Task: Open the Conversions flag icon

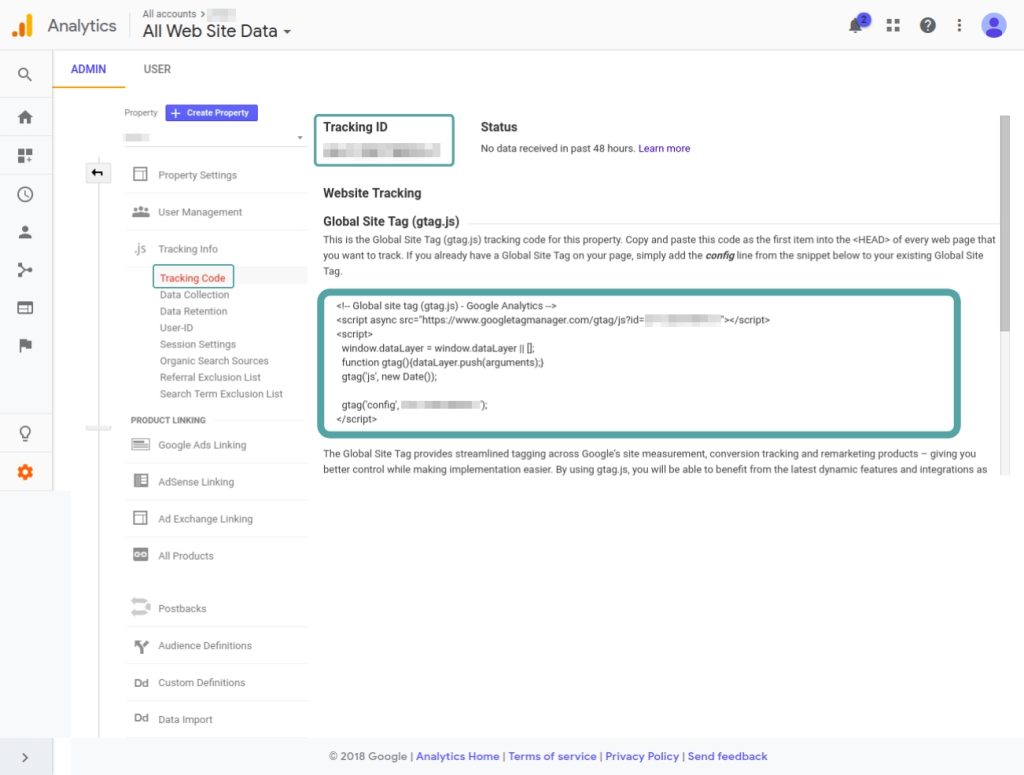Action: 24,345
